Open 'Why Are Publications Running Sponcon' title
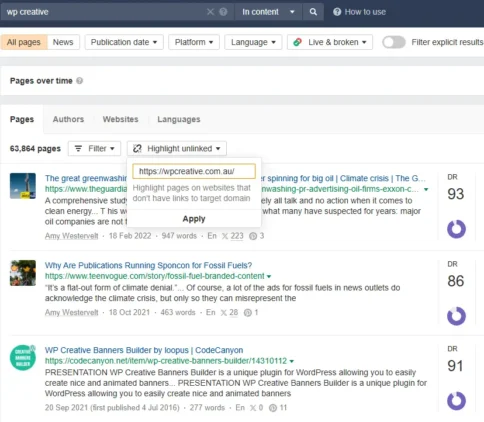The width and height of the screenshot is (484, 422). pyautogui.click(x=148, y=265)
